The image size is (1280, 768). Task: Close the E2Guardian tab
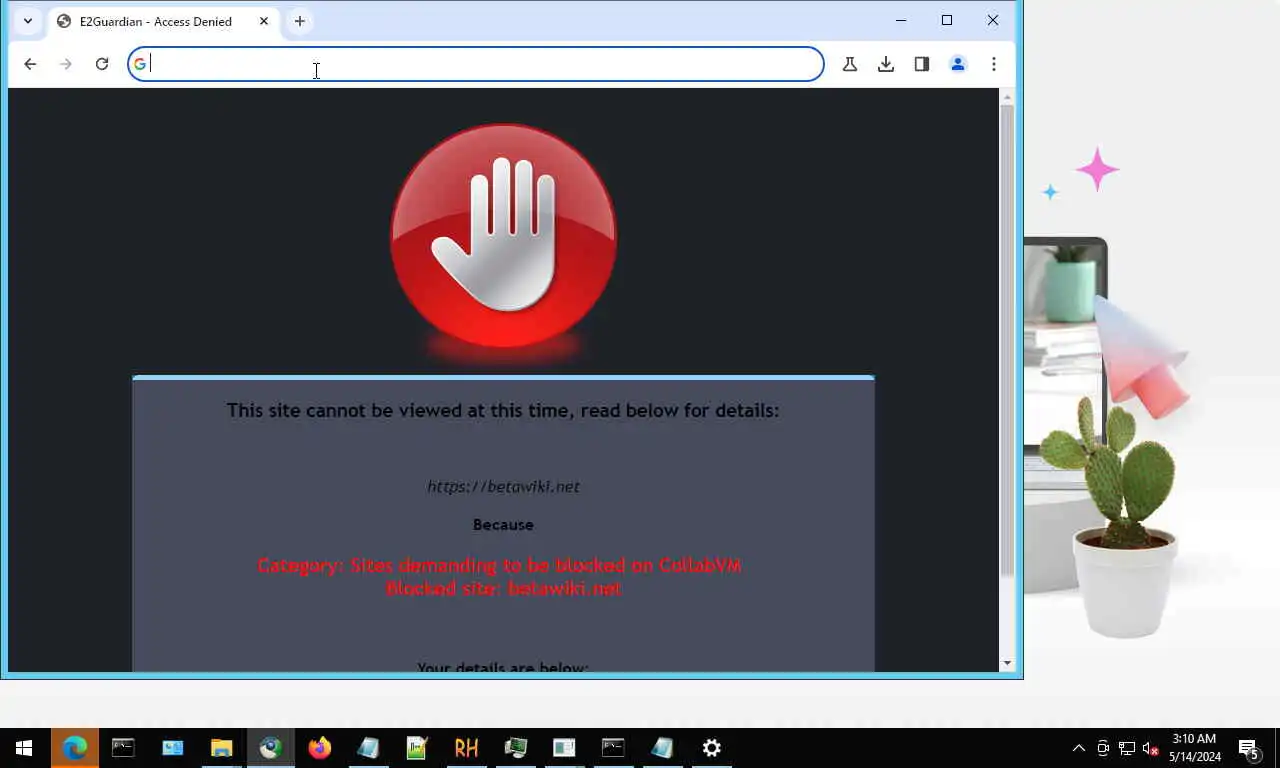[264, 21]
